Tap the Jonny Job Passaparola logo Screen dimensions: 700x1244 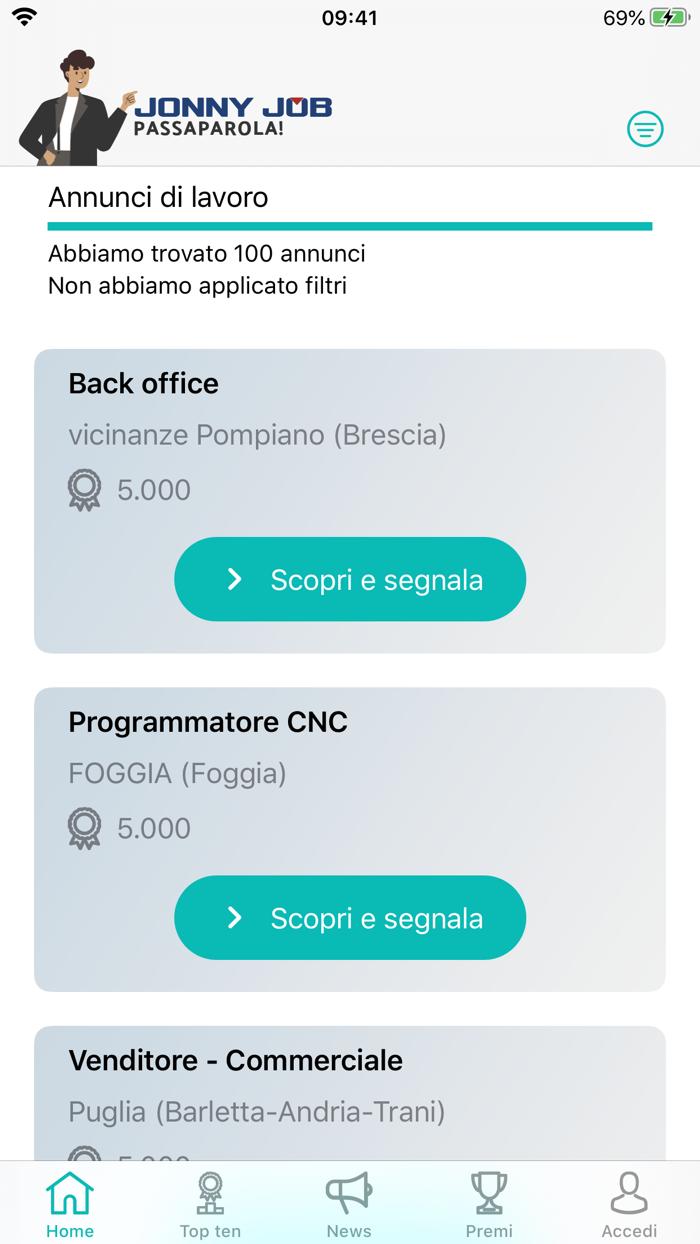tap(233, 116)
